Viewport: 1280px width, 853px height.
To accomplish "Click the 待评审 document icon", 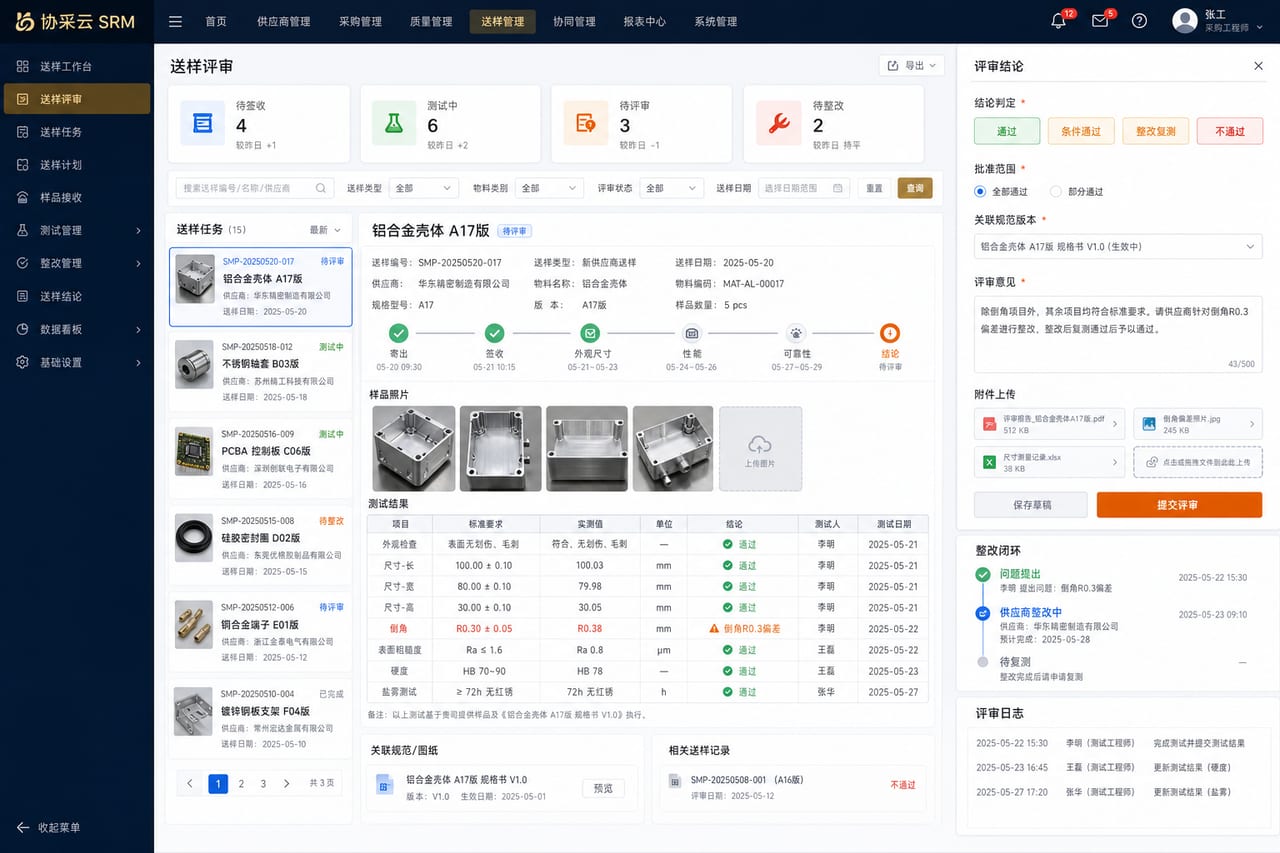I will [x=586, y=122].
